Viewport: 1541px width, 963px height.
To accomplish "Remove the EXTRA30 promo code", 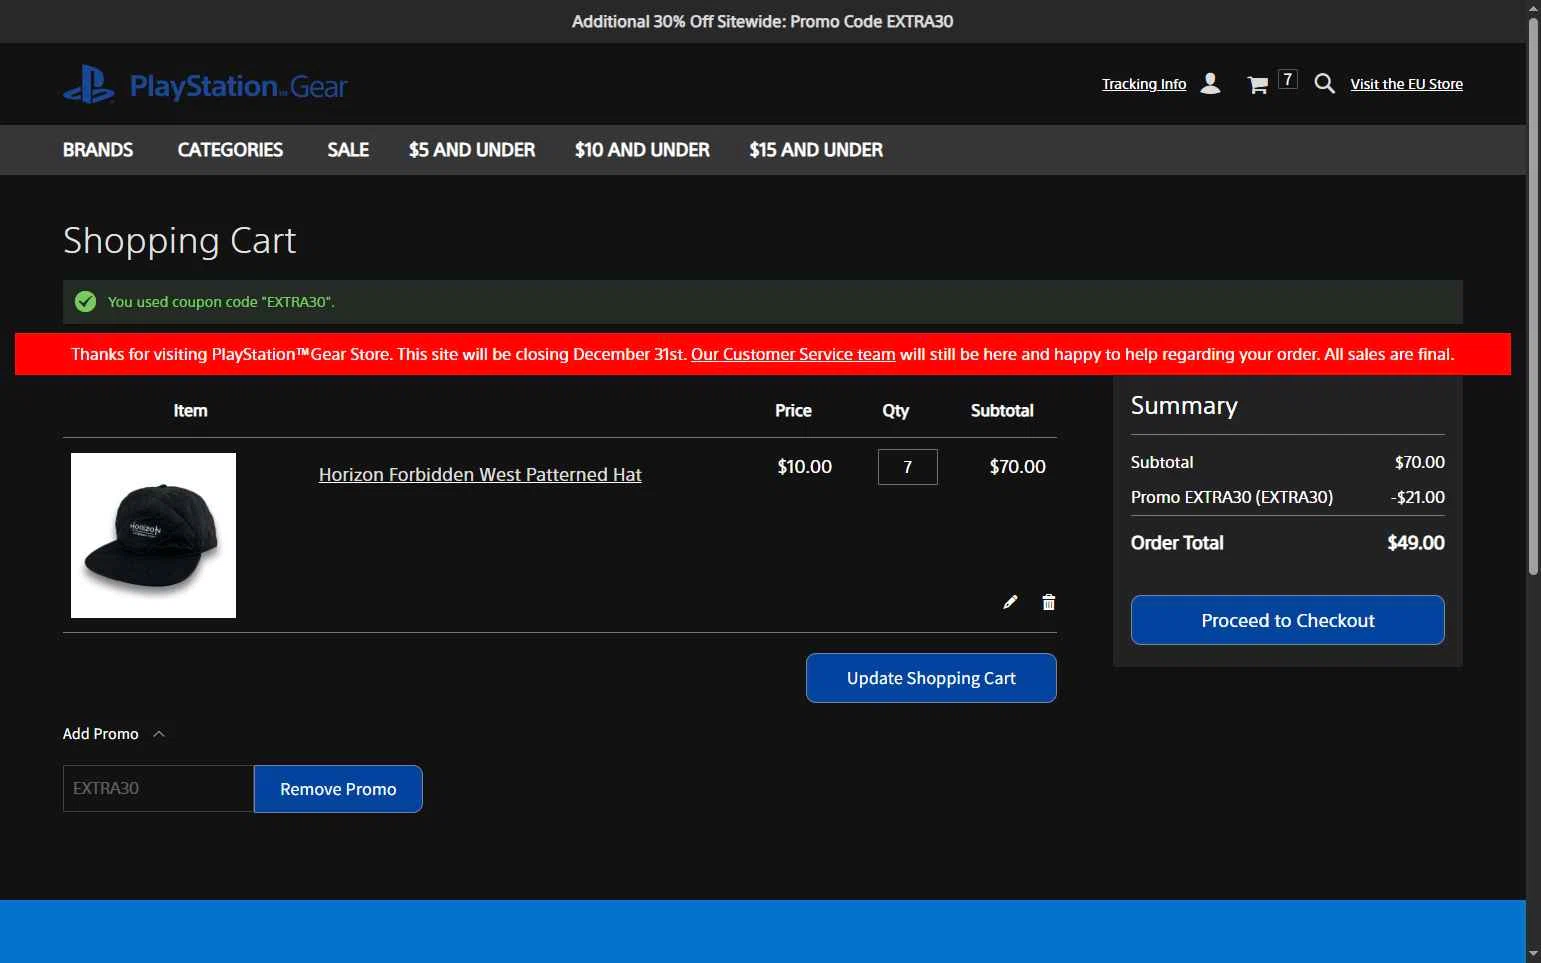I will (x=338, y=789).
